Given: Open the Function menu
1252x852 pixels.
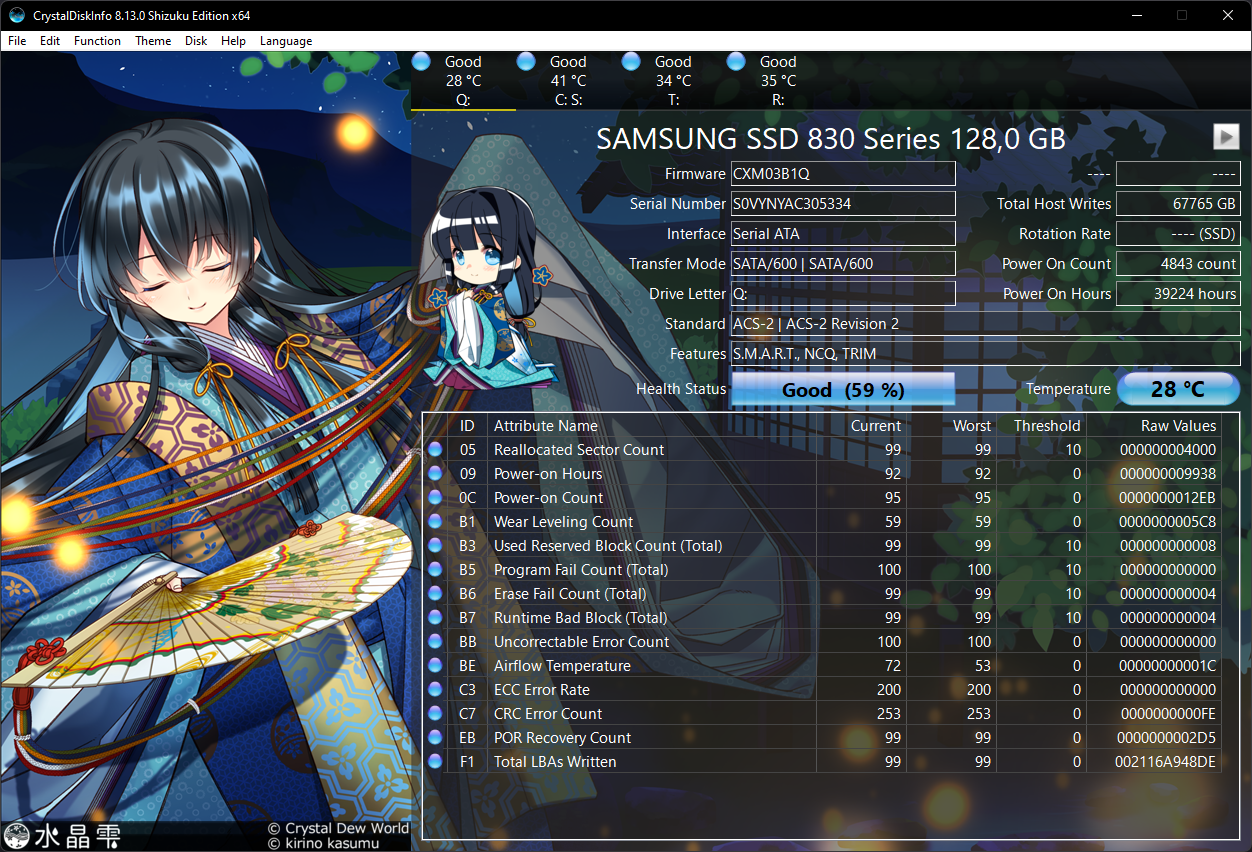Looking at the screenshot, I should [97, 41].
